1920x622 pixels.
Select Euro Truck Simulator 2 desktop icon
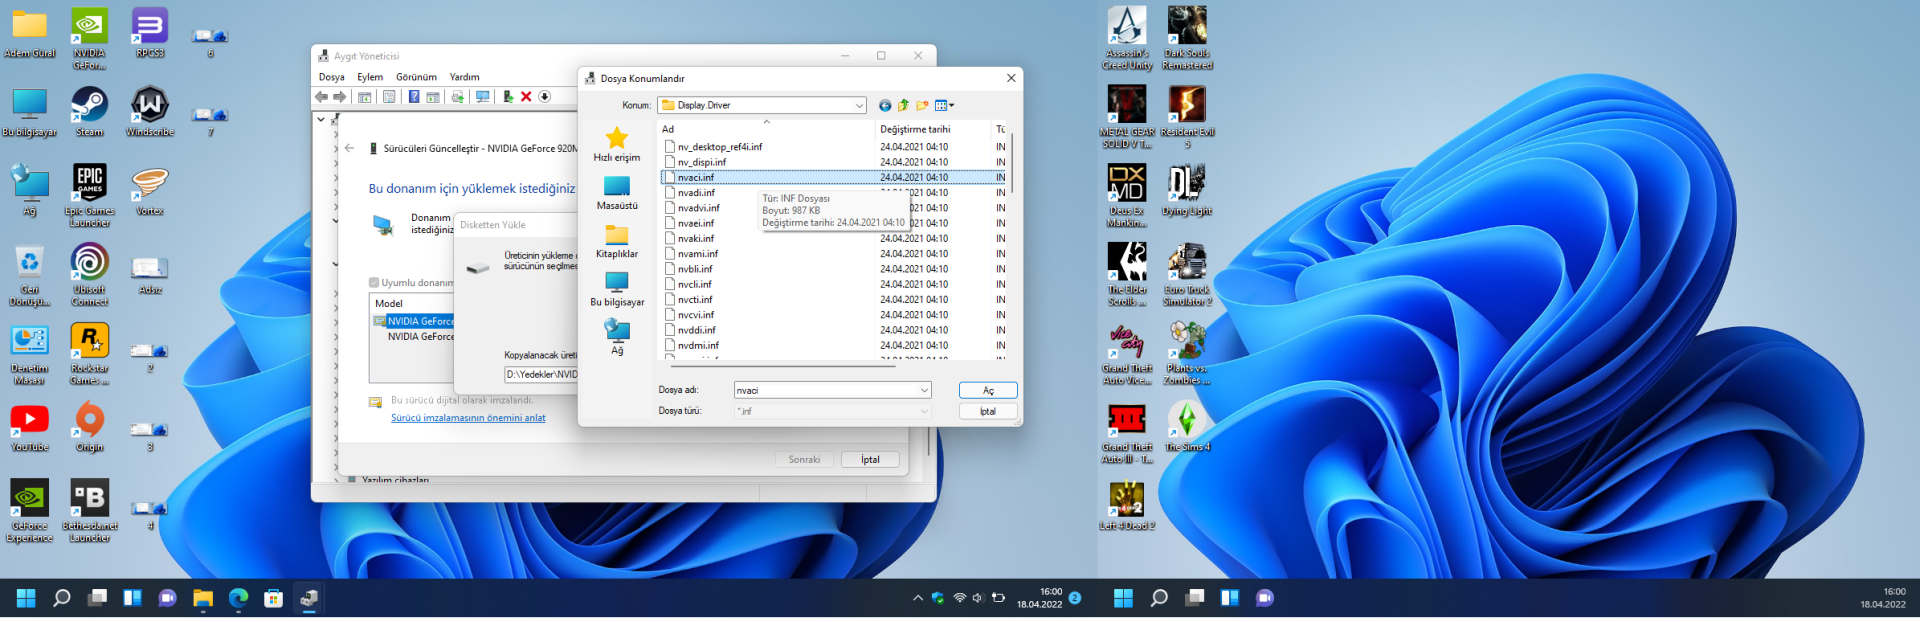pos(1187,275)
